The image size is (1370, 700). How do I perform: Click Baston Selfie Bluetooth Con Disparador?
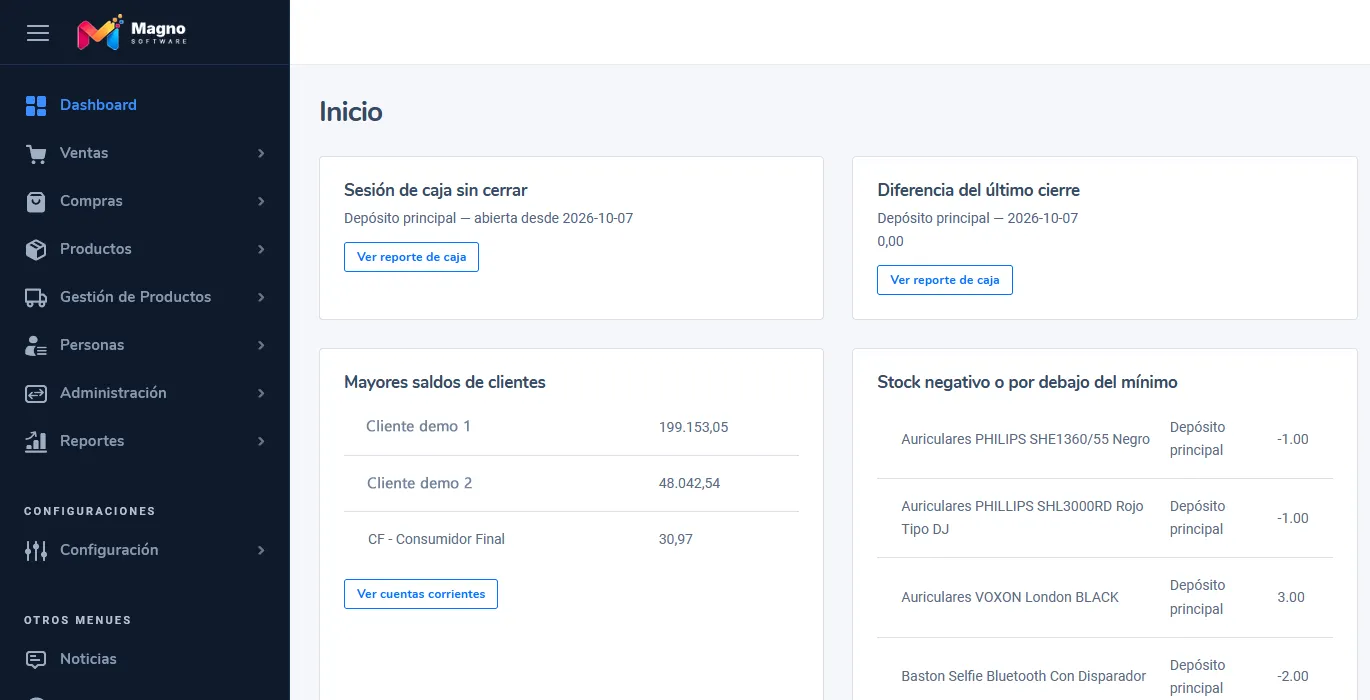pos(1023,676)
